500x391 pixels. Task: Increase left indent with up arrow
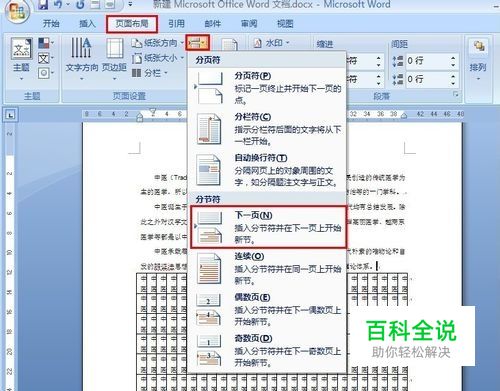[x=379, y=58]
